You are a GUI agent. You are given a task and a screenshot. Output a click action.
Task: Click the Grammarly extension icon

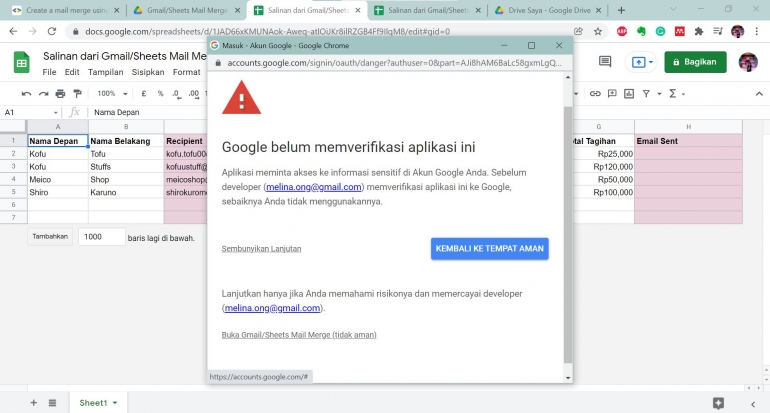pyautogui.click(x=660, y=31)
